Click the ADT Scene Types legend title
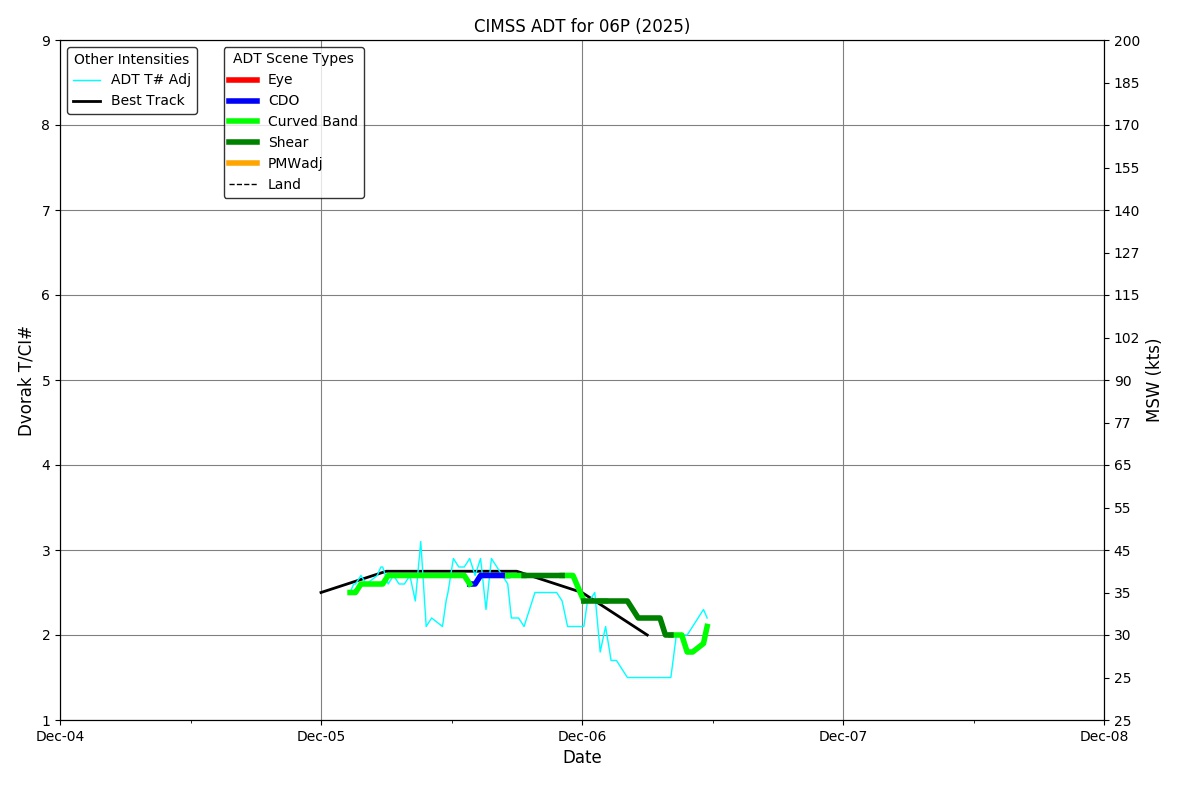Image resolution: width=1200 pixels, height=800 pixels. pos(293,59)
